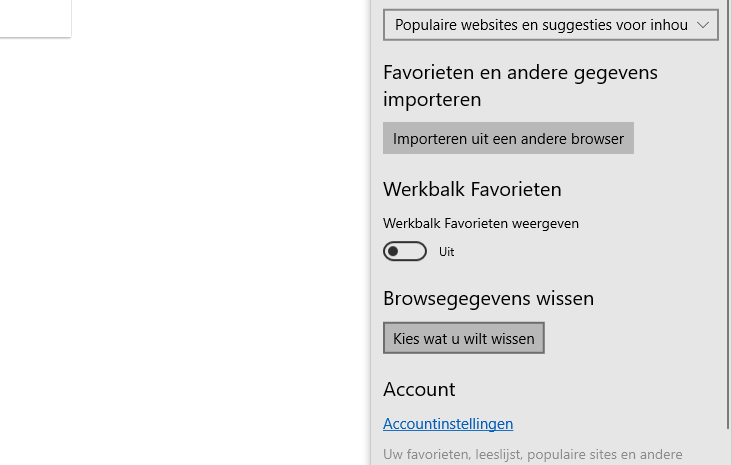732x465 pixels.
Task: Enable the 'Werkbalk Favorieten weergeven' toggle switch
Action: (405, 252)
